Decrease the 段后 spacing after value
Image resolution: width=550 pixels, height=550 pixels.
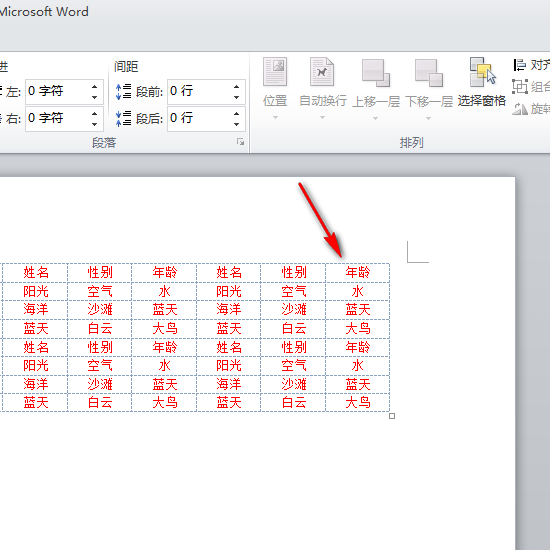236,124
